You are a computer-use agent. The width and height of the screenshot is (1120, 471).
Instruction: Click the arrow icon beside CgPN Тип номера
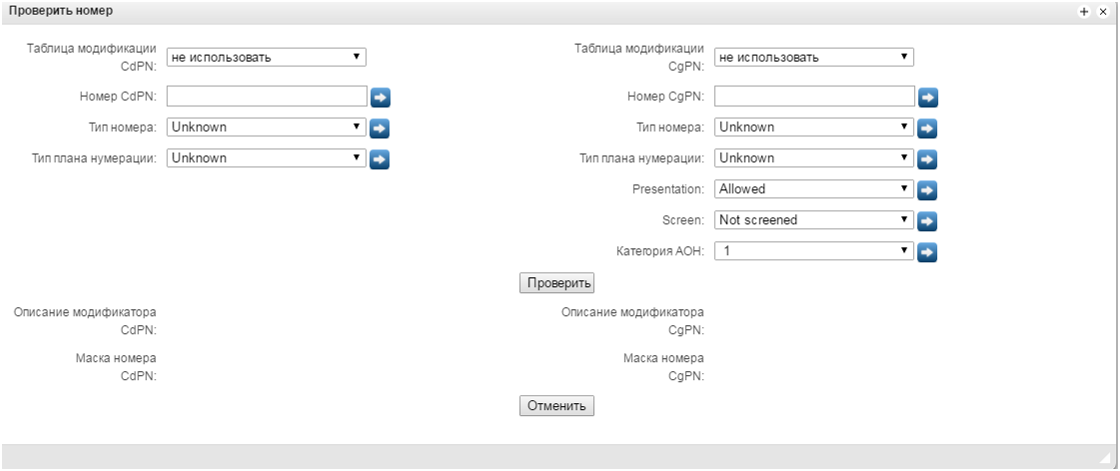928,128
